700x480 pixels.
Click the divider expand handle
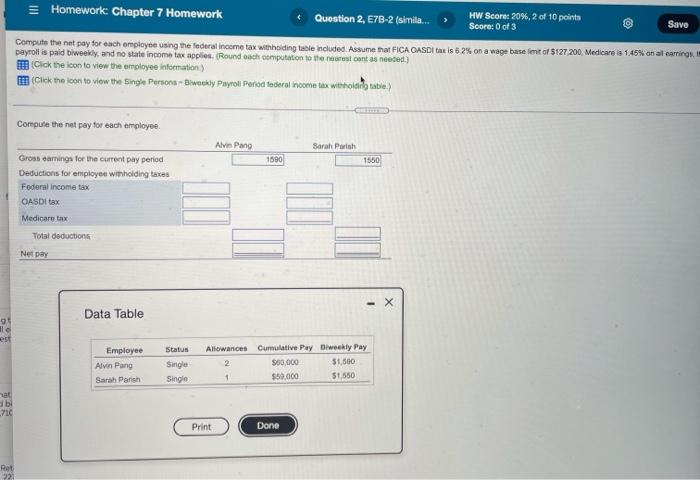(x=372, y=110)
